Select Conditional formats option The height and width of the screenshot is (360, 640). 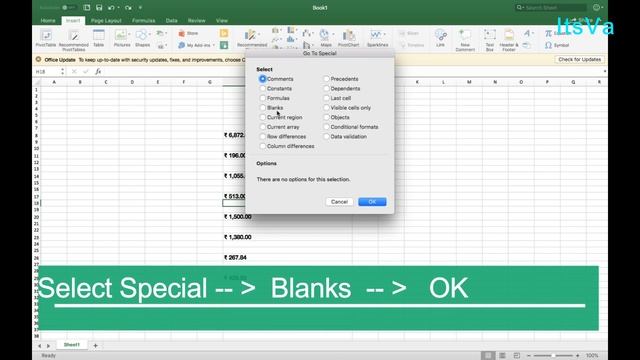coord(326,127)
